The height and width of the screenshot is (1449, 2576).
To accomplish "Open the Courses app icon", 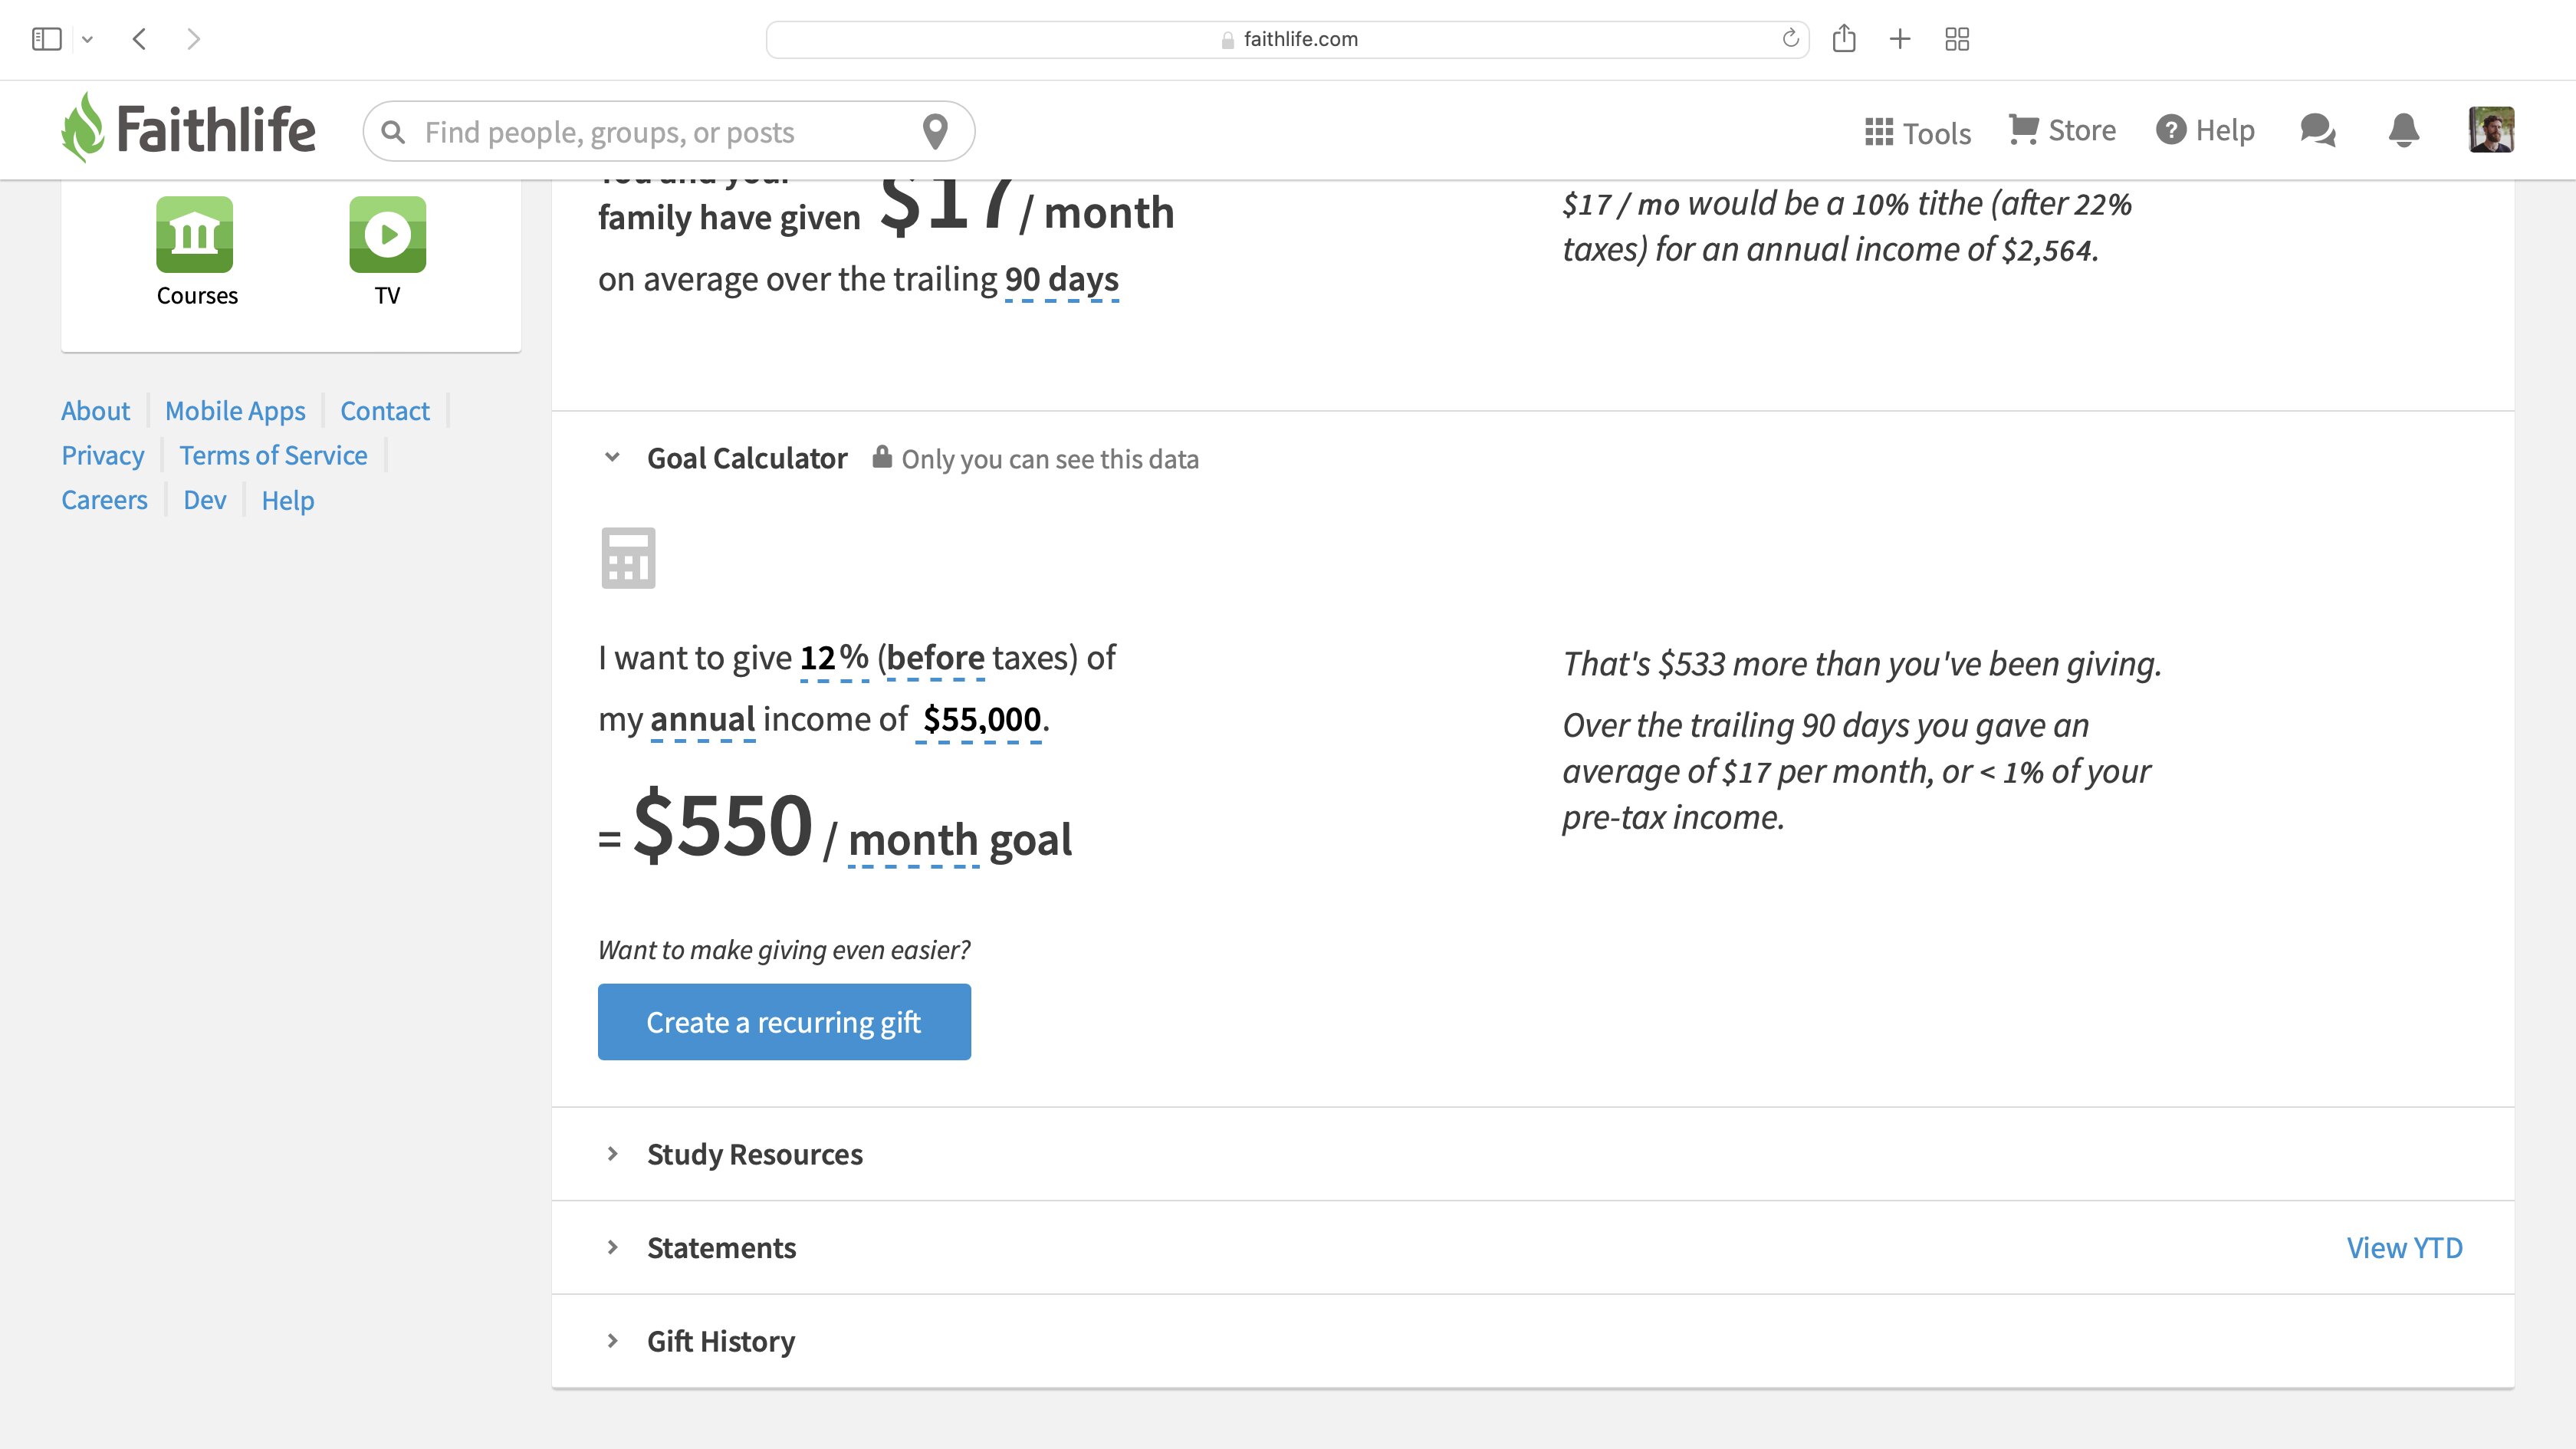I will (x=195, y=235).
